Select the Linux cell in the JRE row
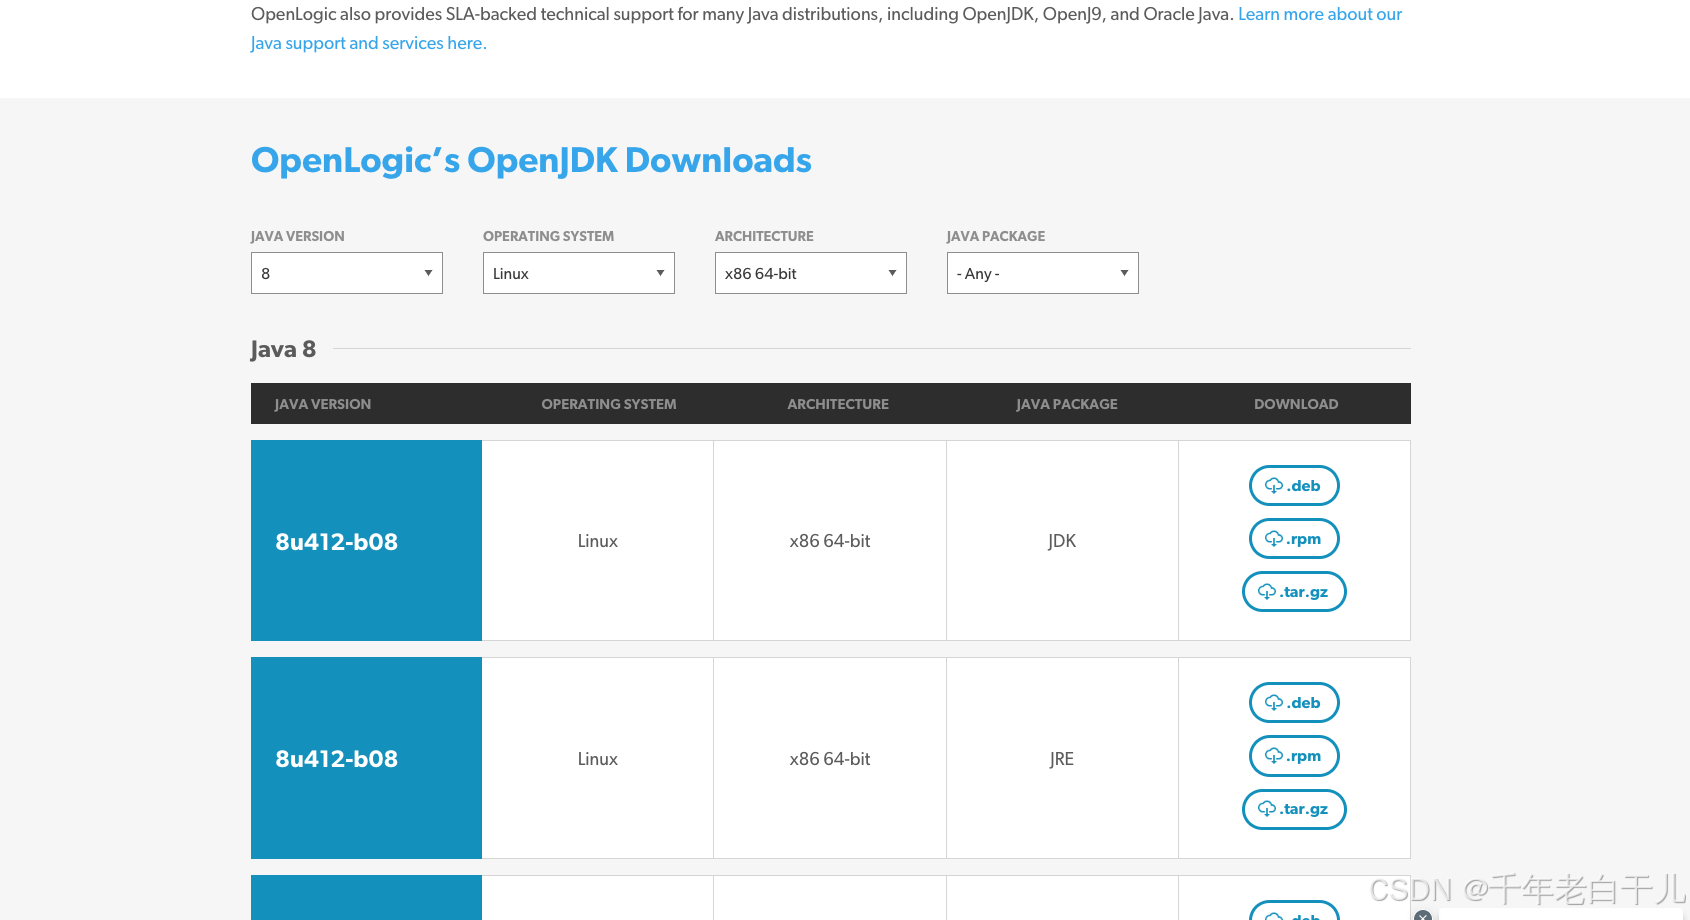 point(598,758)
